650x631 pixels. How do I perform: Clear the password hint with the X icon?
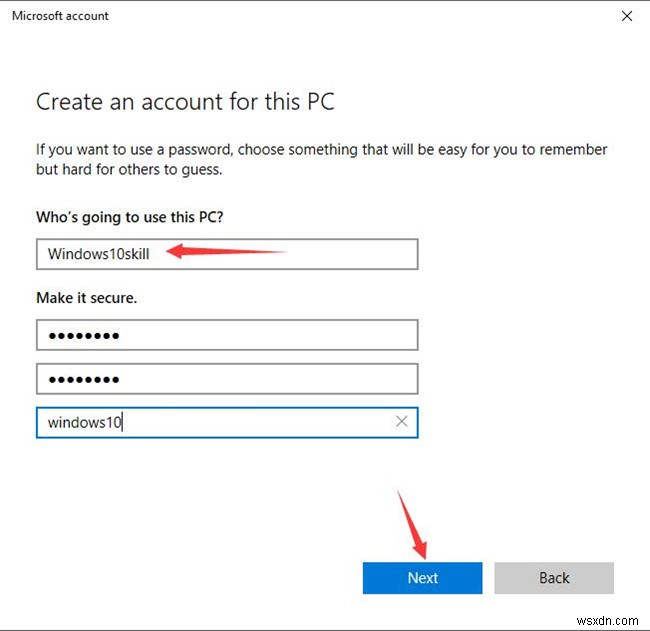401,422
